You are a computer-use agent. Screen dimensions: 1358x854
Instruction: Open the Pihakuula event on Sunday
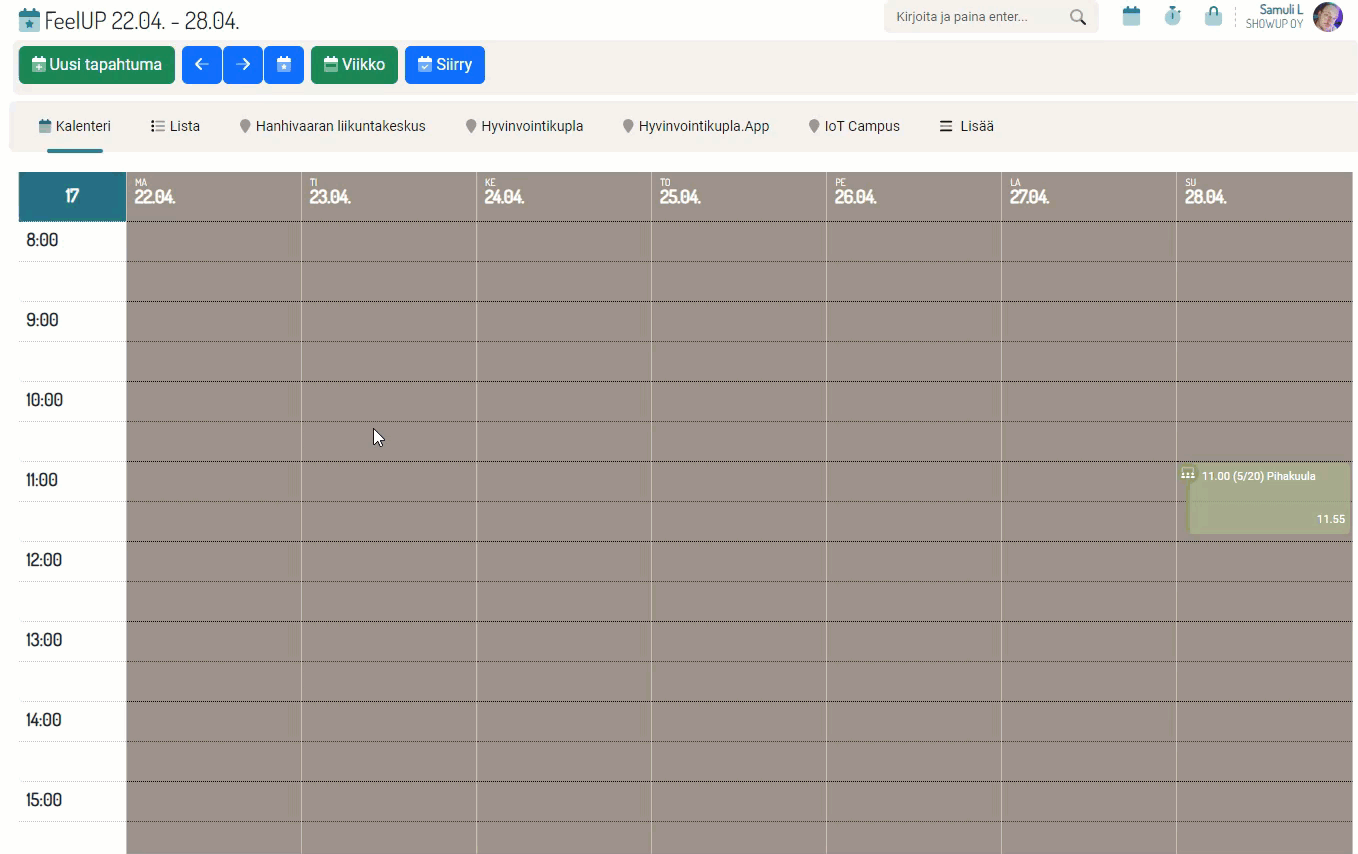1266,497
